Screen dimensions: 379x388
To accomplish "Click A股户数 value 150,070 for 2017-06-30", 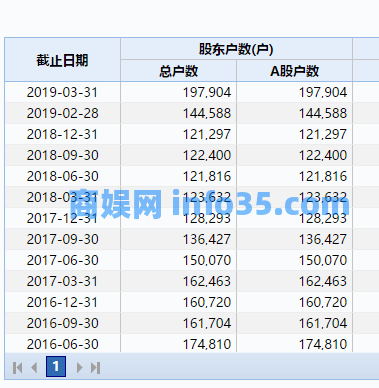I will coord(323,260).
